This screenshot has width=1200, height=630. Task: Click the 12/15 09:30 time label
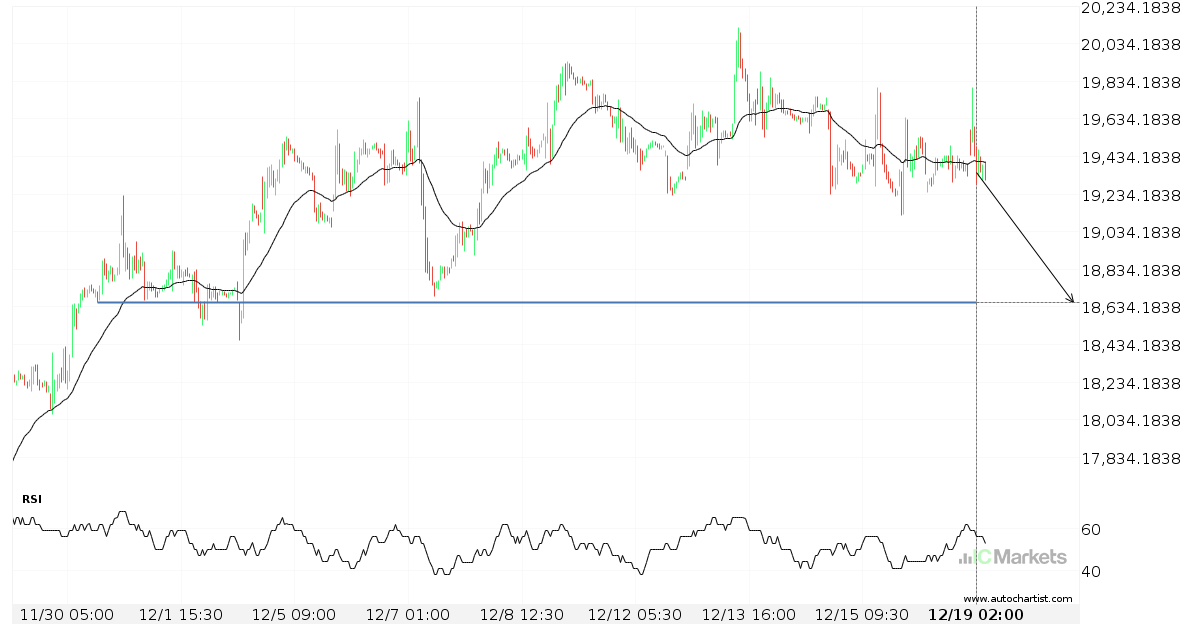[863, 614]
